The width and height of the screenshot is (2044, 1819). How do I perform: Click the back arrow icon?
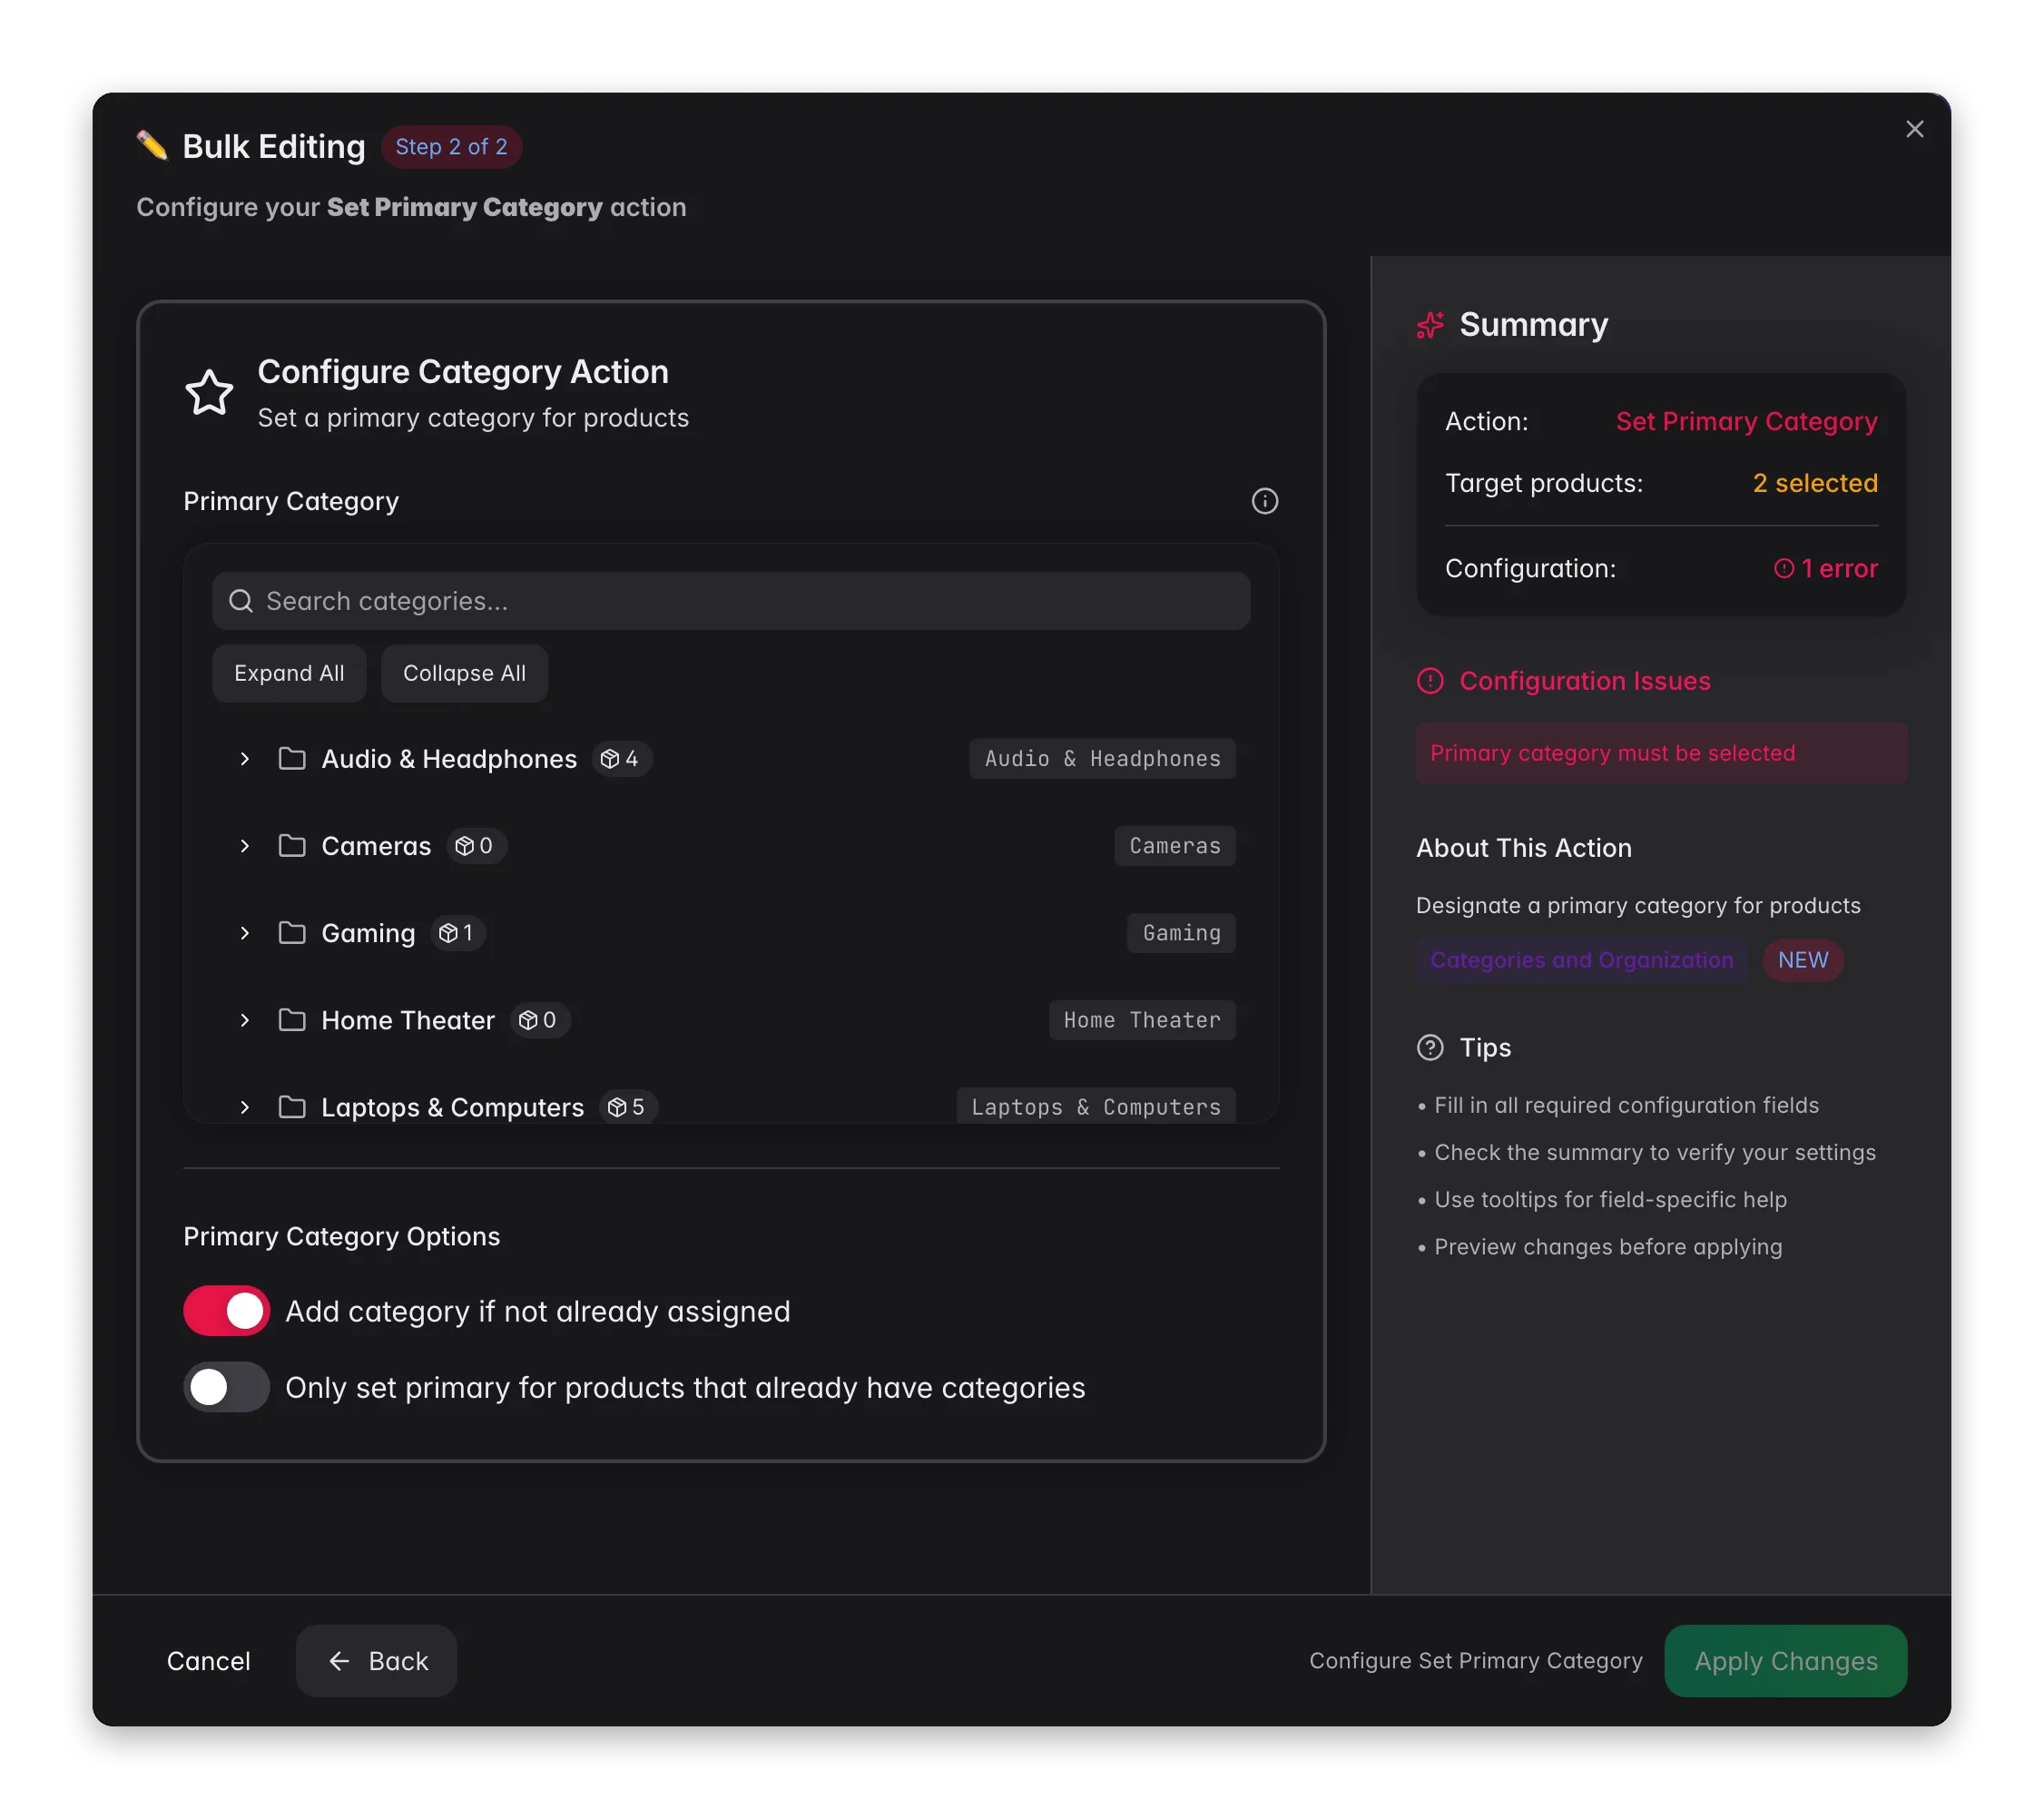[x=339, y=1661]
